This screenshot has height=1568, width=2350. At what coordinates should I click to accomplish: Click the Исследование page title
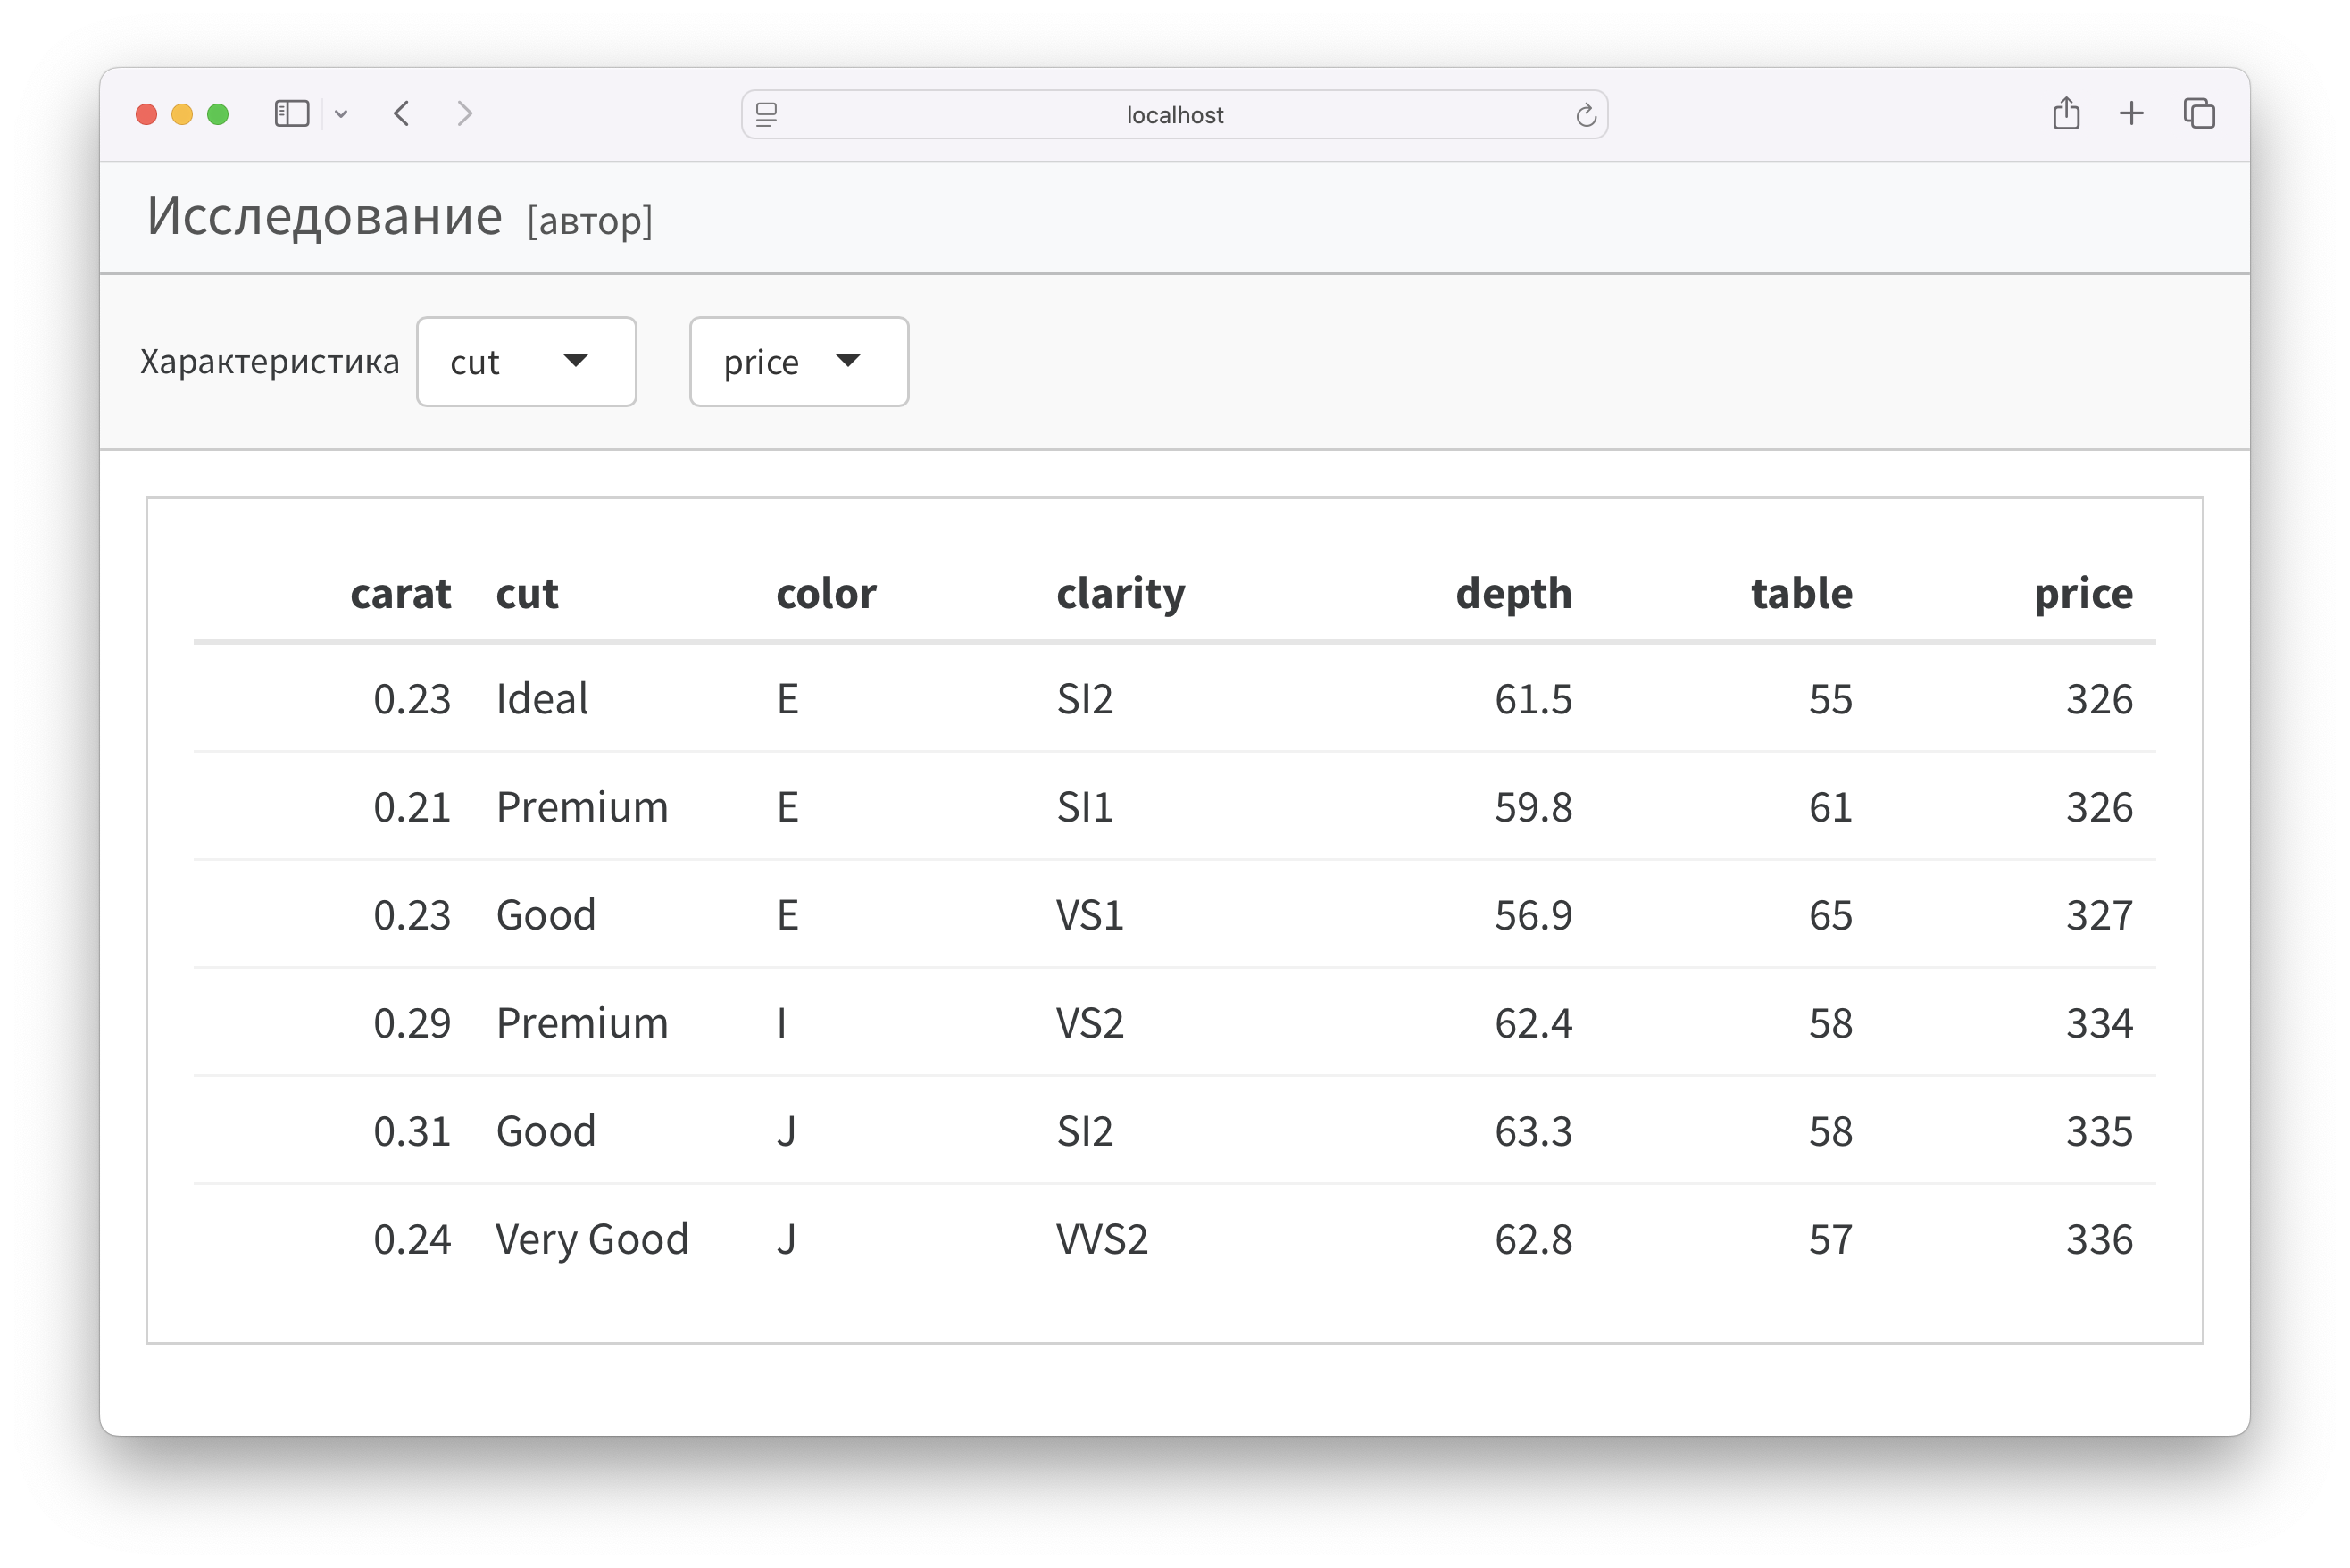(x=325, y=216)
